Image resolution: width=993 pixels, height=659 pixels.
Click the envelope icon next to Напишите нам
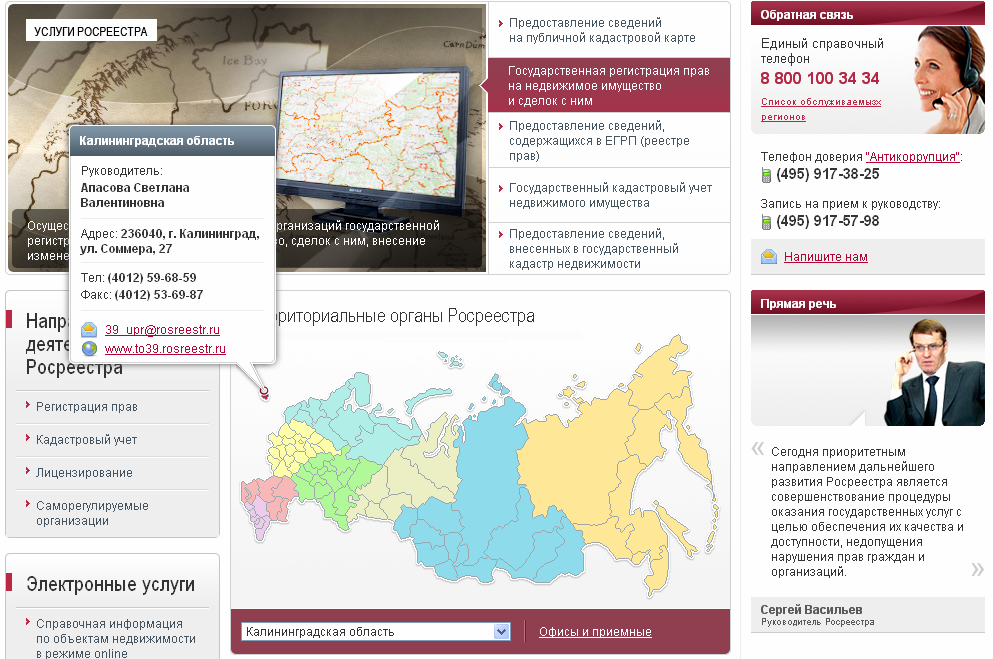click(769, 256)
